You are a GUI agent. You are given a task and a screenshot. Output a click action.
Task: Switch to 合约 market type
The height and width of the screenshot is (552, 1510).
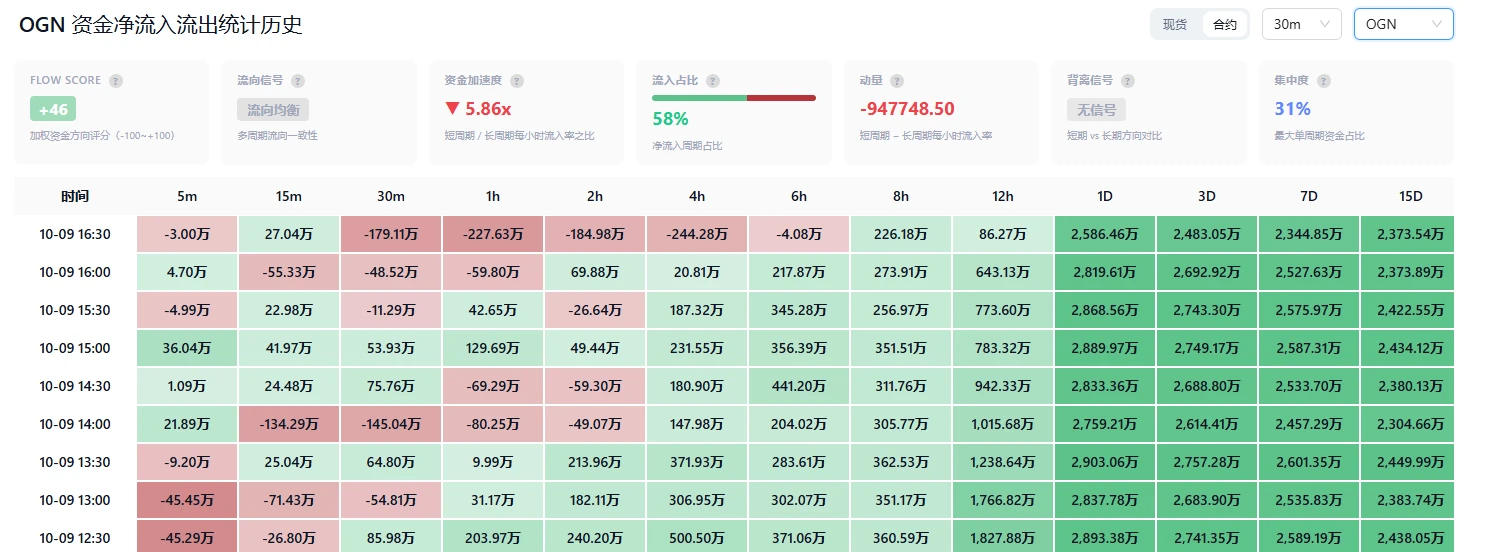pyautogui.click(x=1225, y=25)
